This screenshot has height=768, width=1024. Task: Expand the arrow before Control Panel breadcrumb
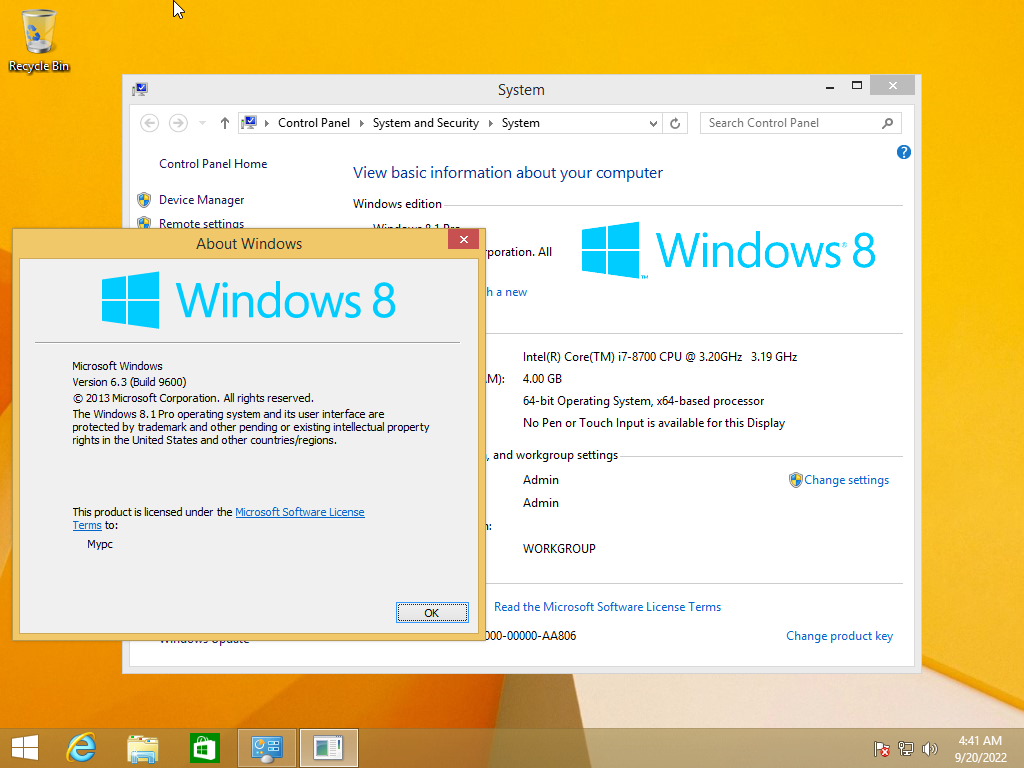pos(266,123)
